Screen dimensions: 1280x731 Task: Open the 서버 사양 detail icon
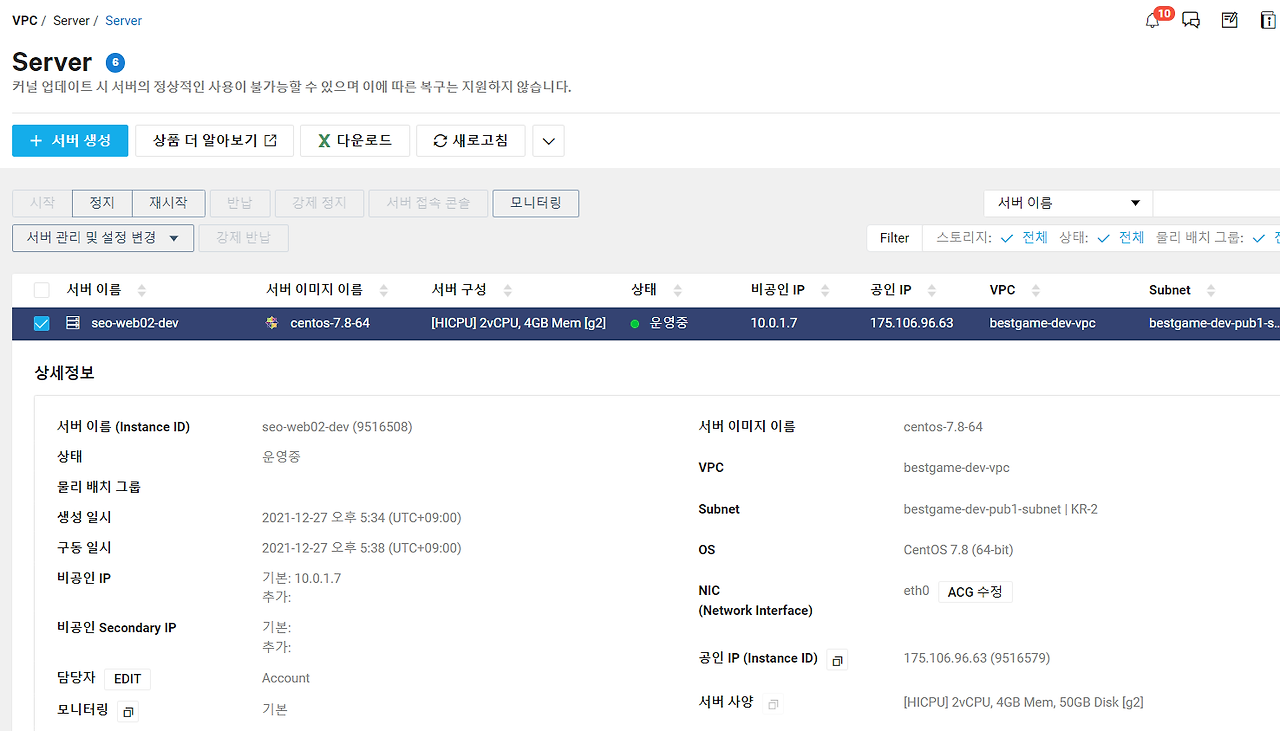(773, 704)
